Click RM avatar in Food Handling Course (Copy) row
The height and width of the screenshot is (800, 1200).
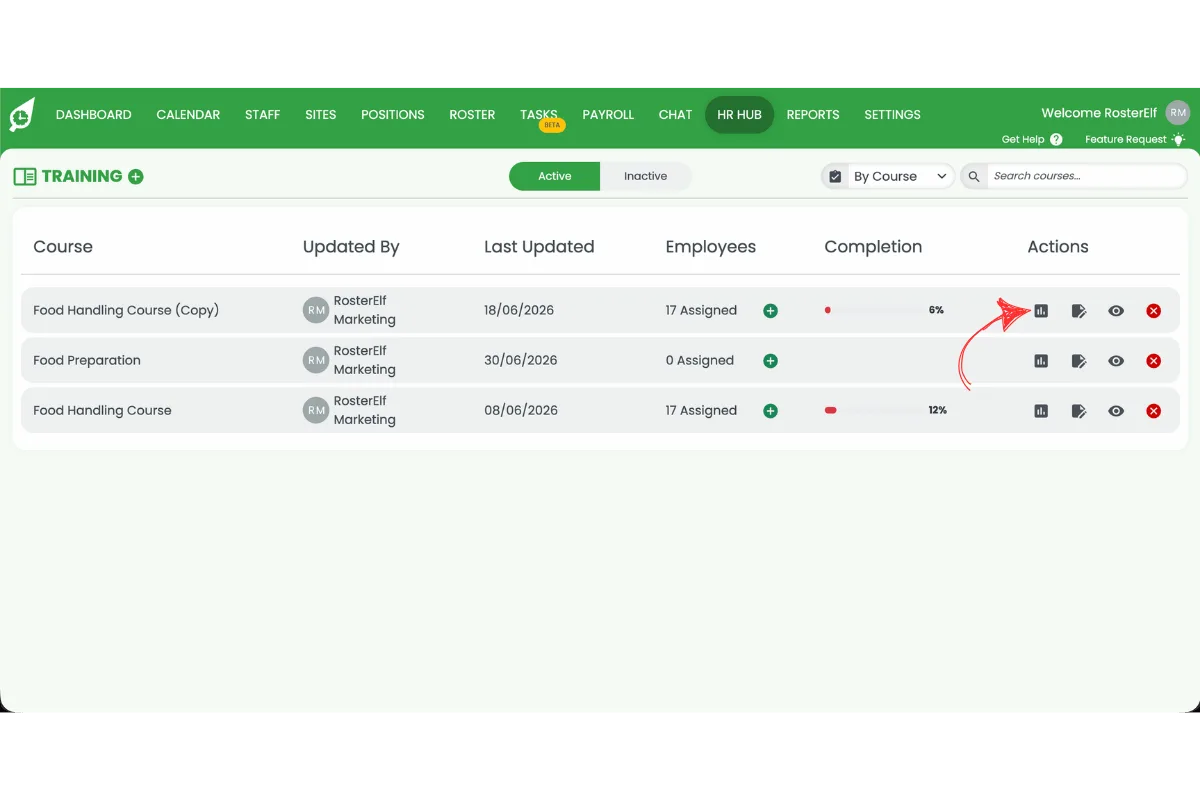[316, 311]
